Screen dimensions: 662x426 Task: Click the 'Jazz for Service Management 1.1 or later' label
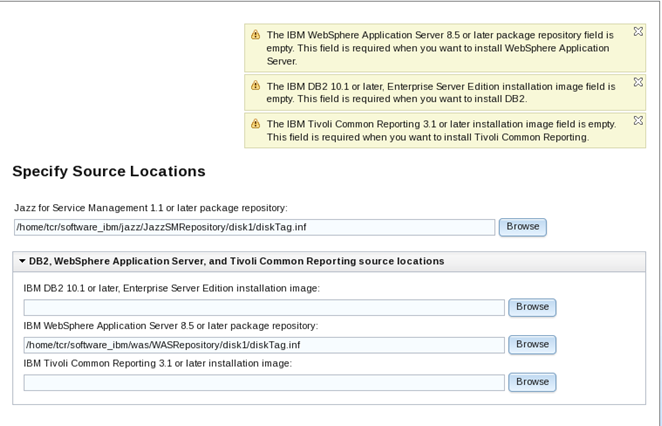click(151, 208)
